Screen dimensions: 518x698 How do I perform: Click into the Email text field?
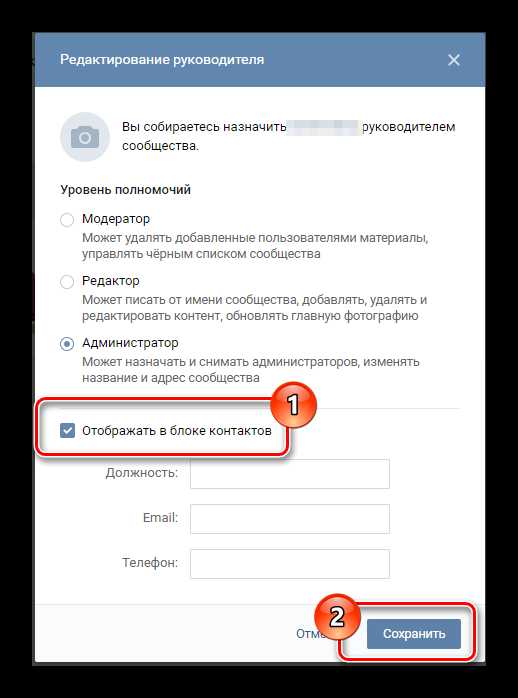[290, 519]
